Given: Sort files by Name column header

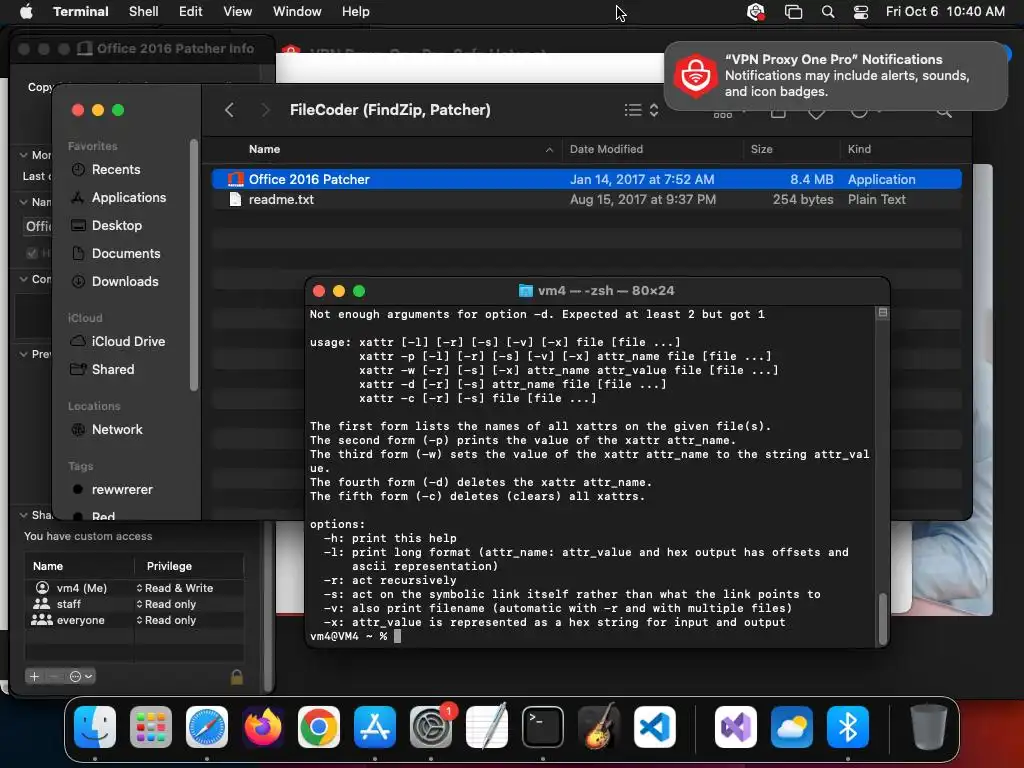Looking at the screenshot, I should [400, 149].
